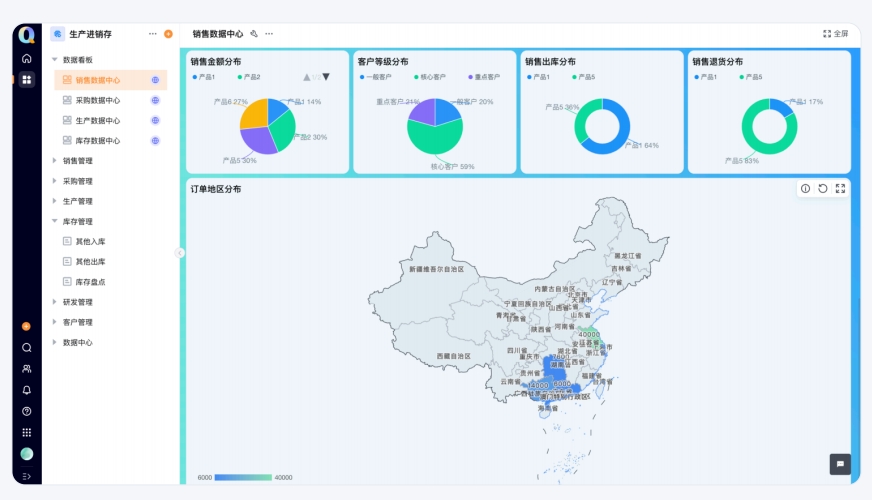Open 采购数据中心 dashboard in sidebar
872x500 pixels.
point(98,100)
